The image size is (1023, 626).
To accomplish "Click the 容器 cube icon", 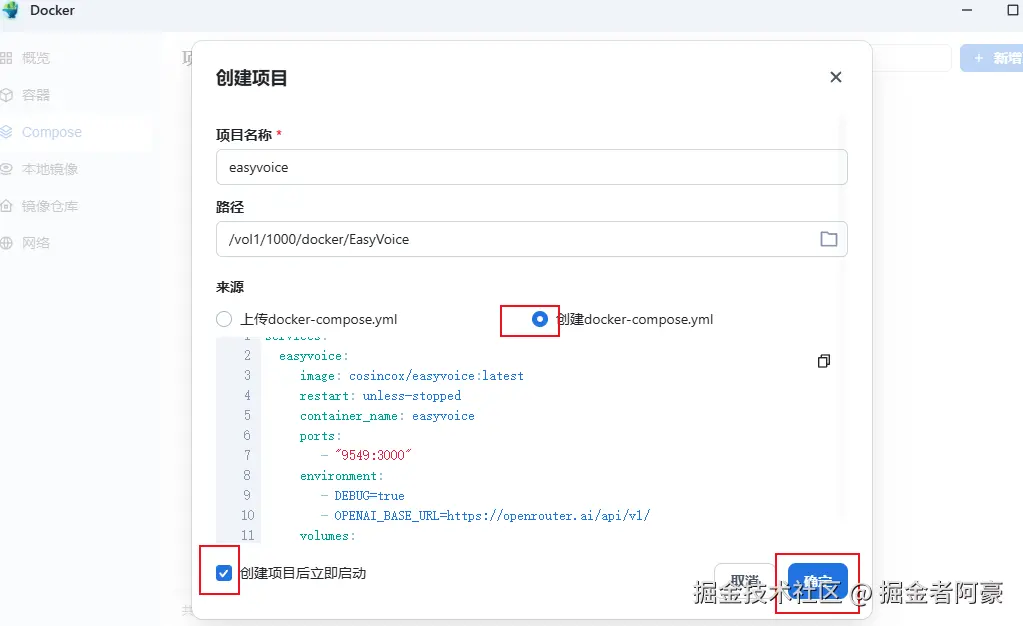I will 7,95.
